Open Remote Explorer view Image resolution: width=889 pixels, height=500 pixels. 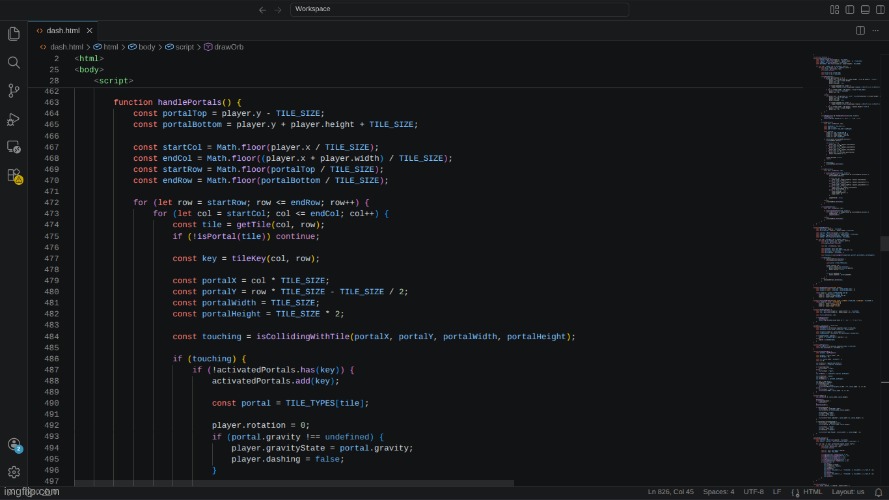(14, 147)
